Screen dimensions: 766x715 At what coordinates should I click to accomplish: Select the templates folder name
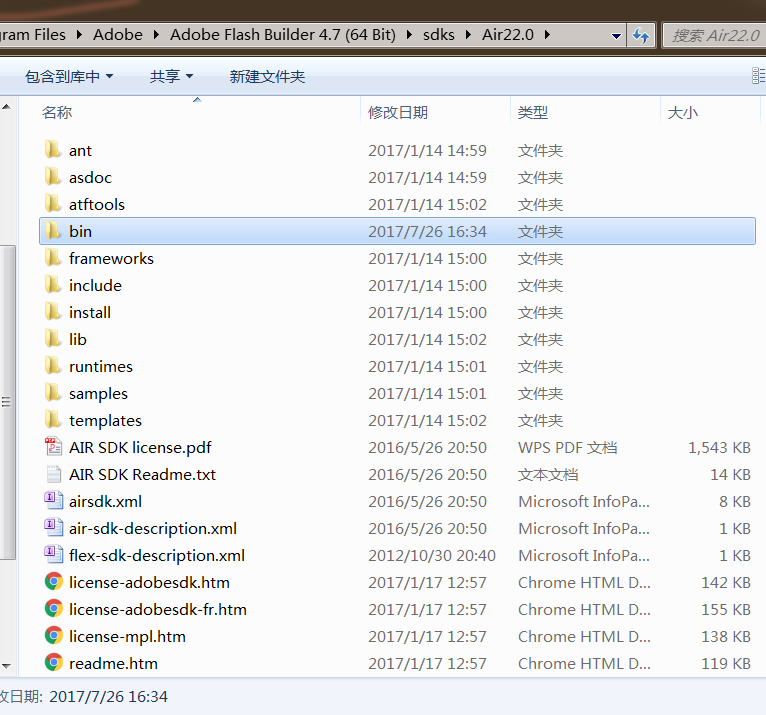(x=106, y=421)
